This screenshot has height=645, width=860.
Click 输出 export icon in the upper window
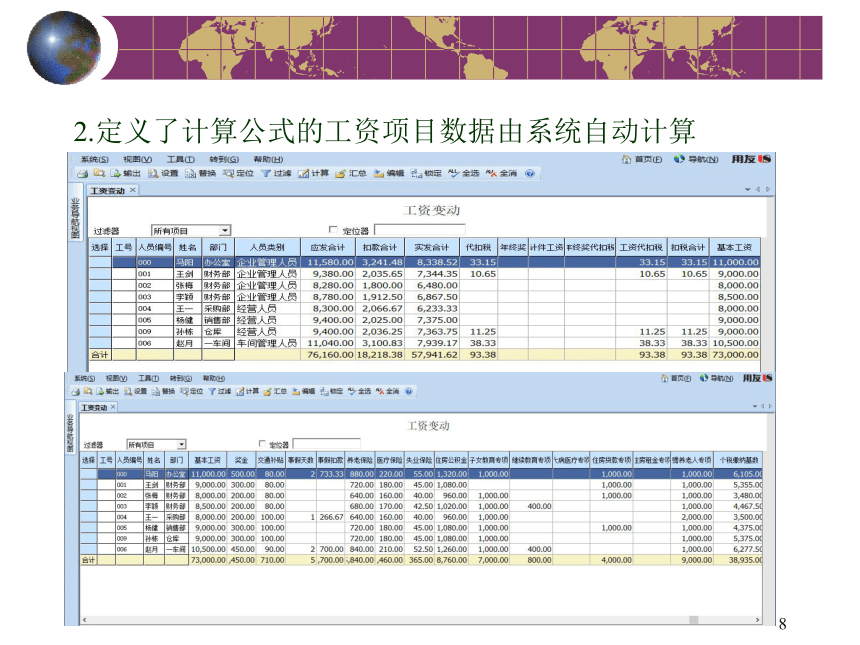point(126,173)
